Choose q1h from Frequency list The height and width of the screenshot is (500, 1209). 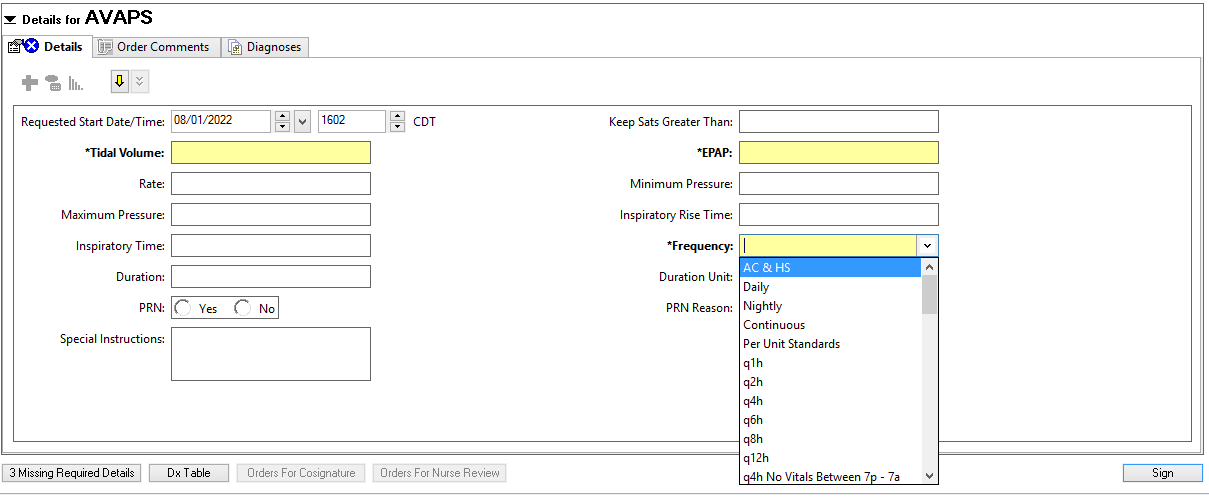tap(830, 362)
